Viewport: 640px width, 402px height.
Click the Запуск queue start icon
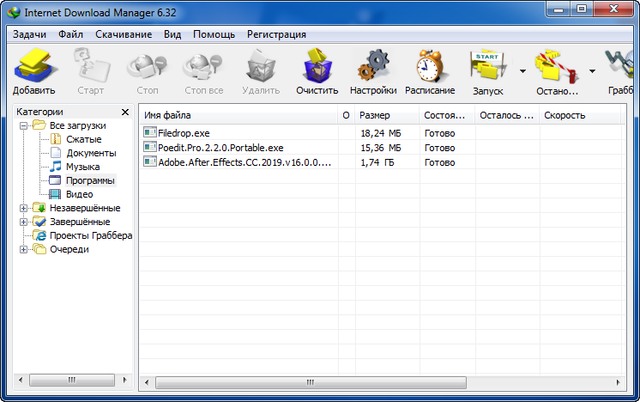487,72
